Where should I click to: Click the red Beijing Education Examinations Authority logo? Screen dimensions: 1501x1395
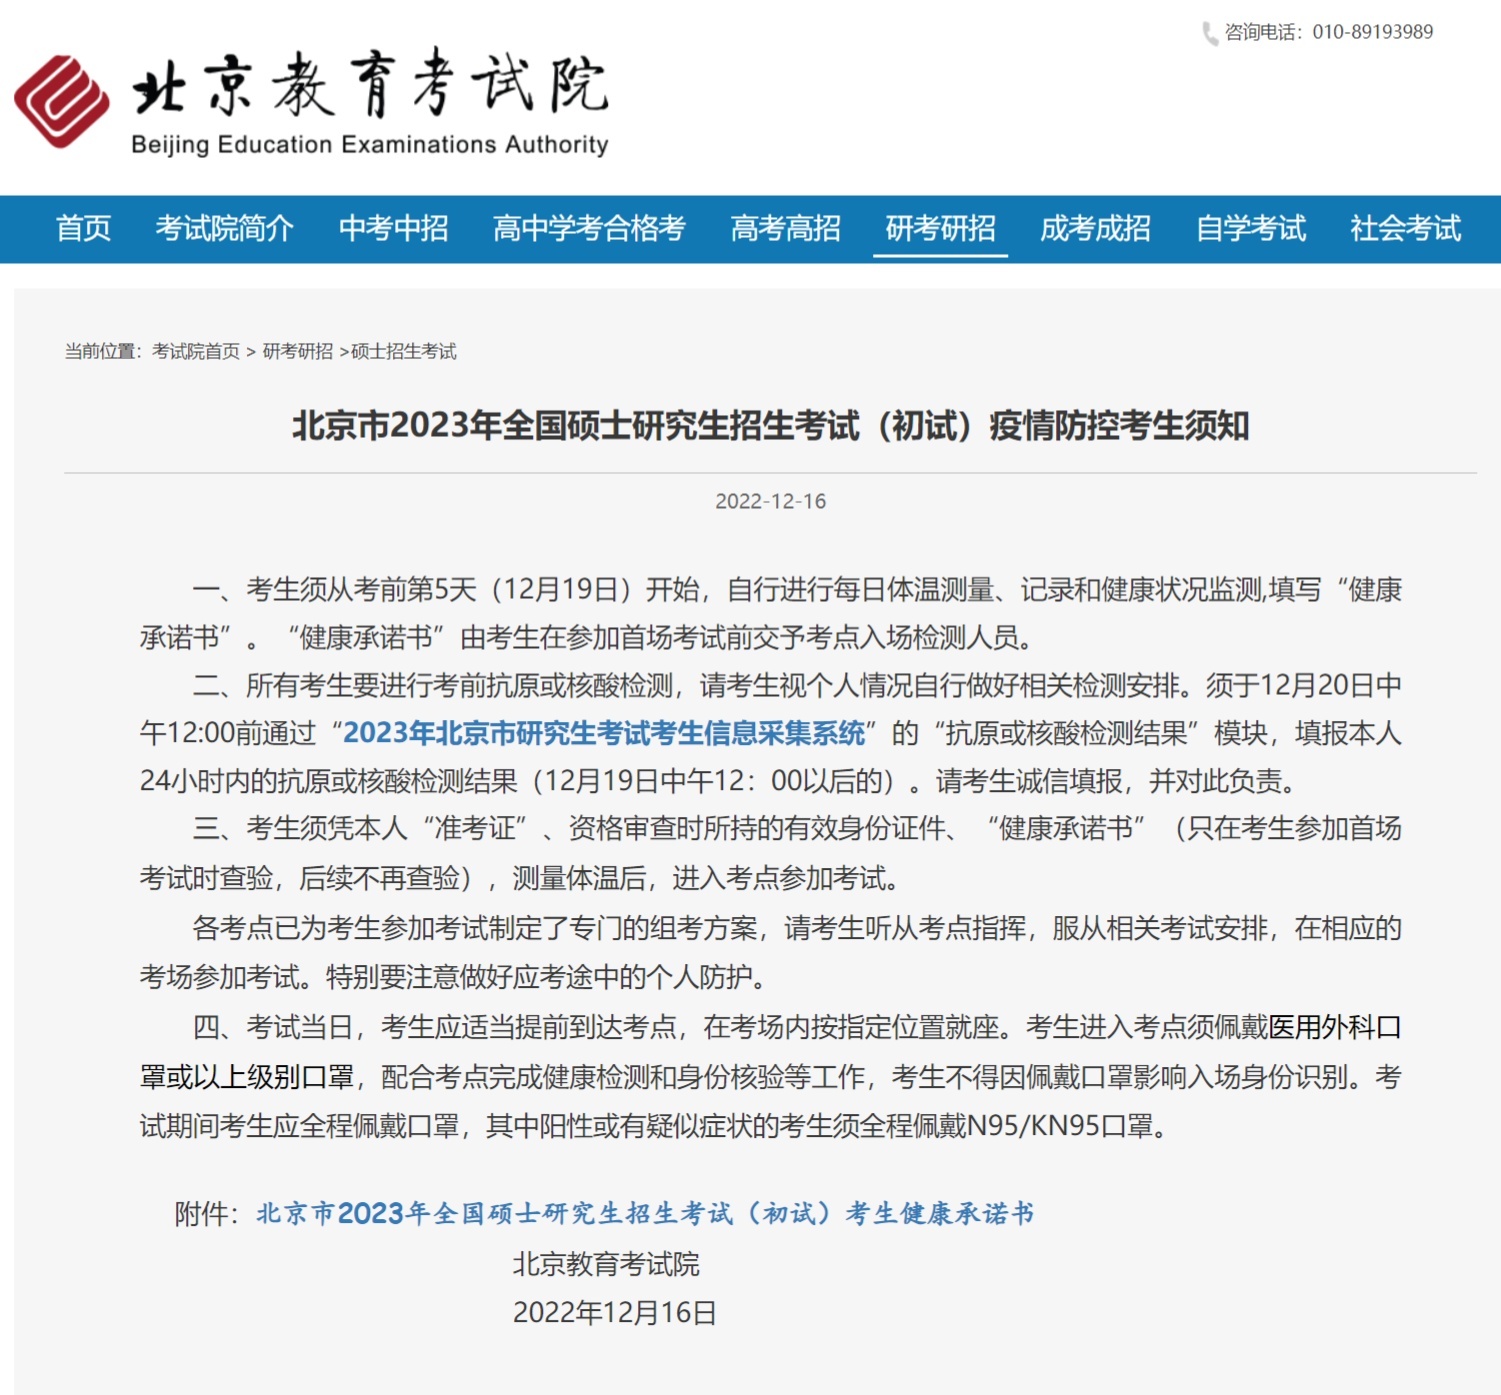pyautogui.click(x=62, y=101)
